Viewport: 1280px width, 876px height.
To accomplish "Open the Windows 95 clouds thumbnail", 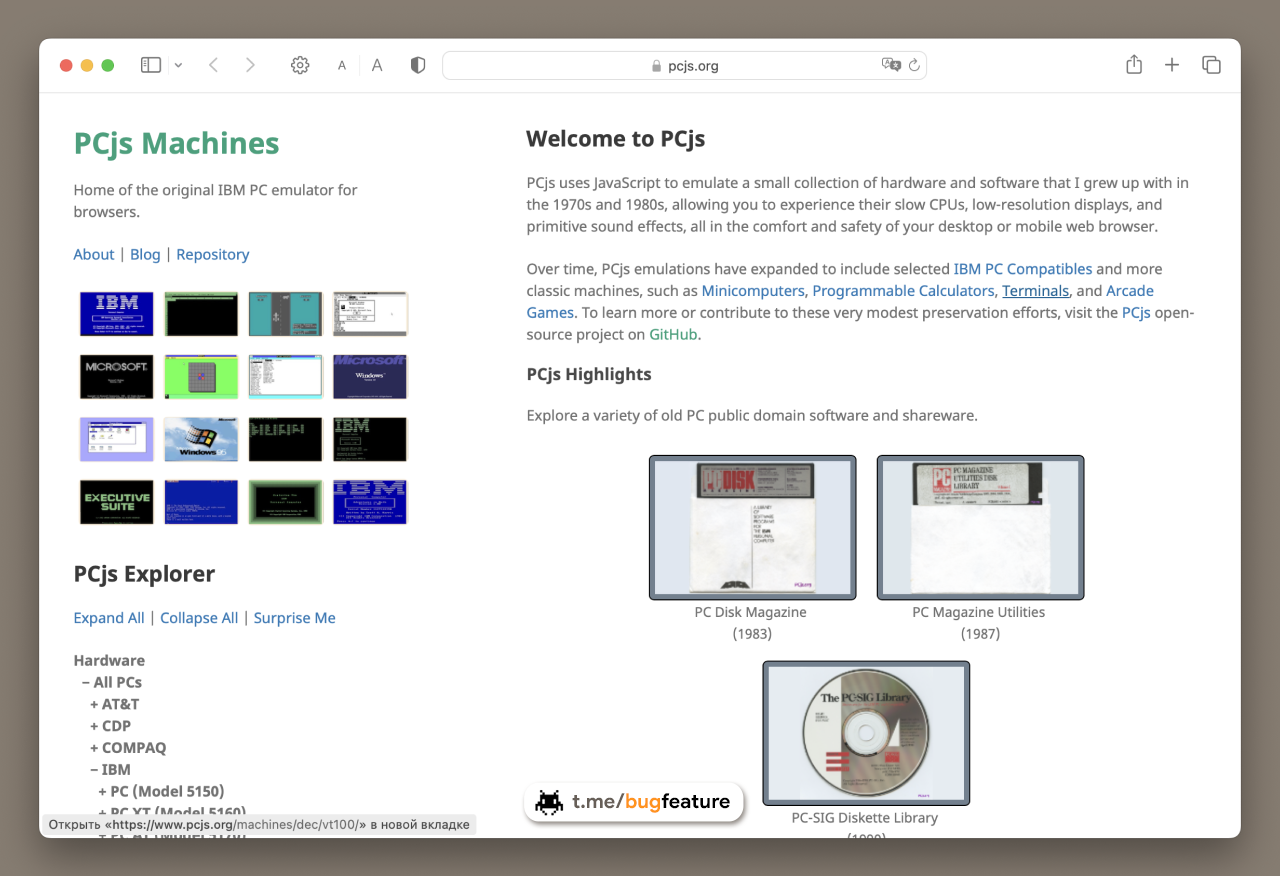I will [x=201, y=439].
